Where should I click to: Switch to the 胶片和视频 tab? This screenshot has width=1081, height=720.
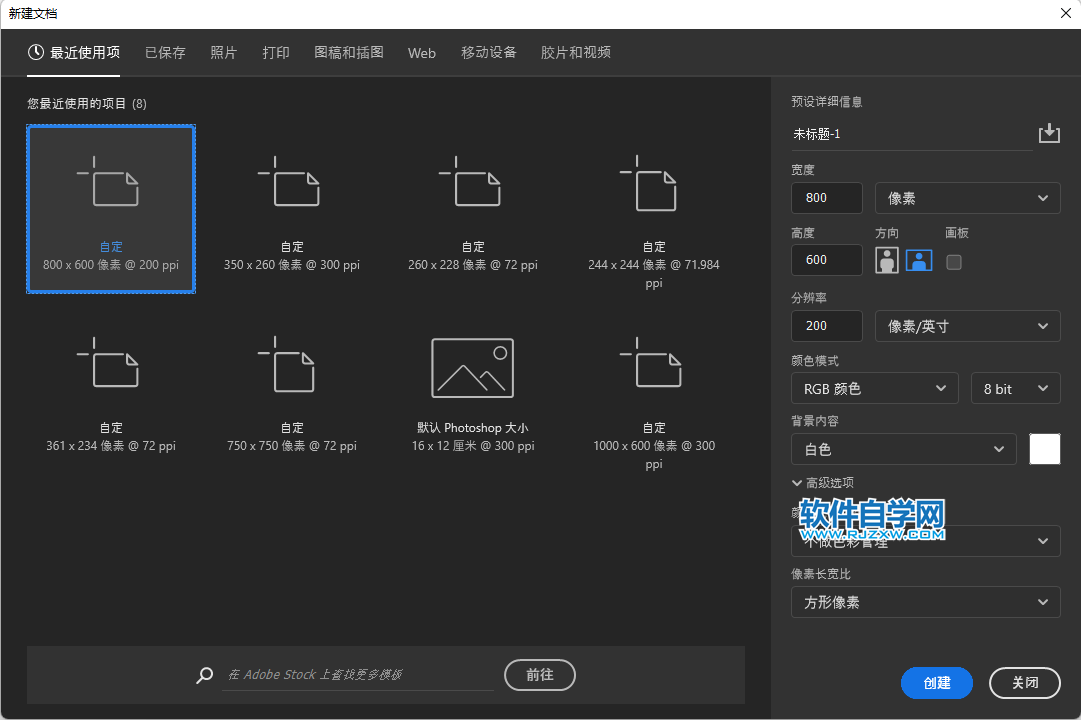pos(576,52)
